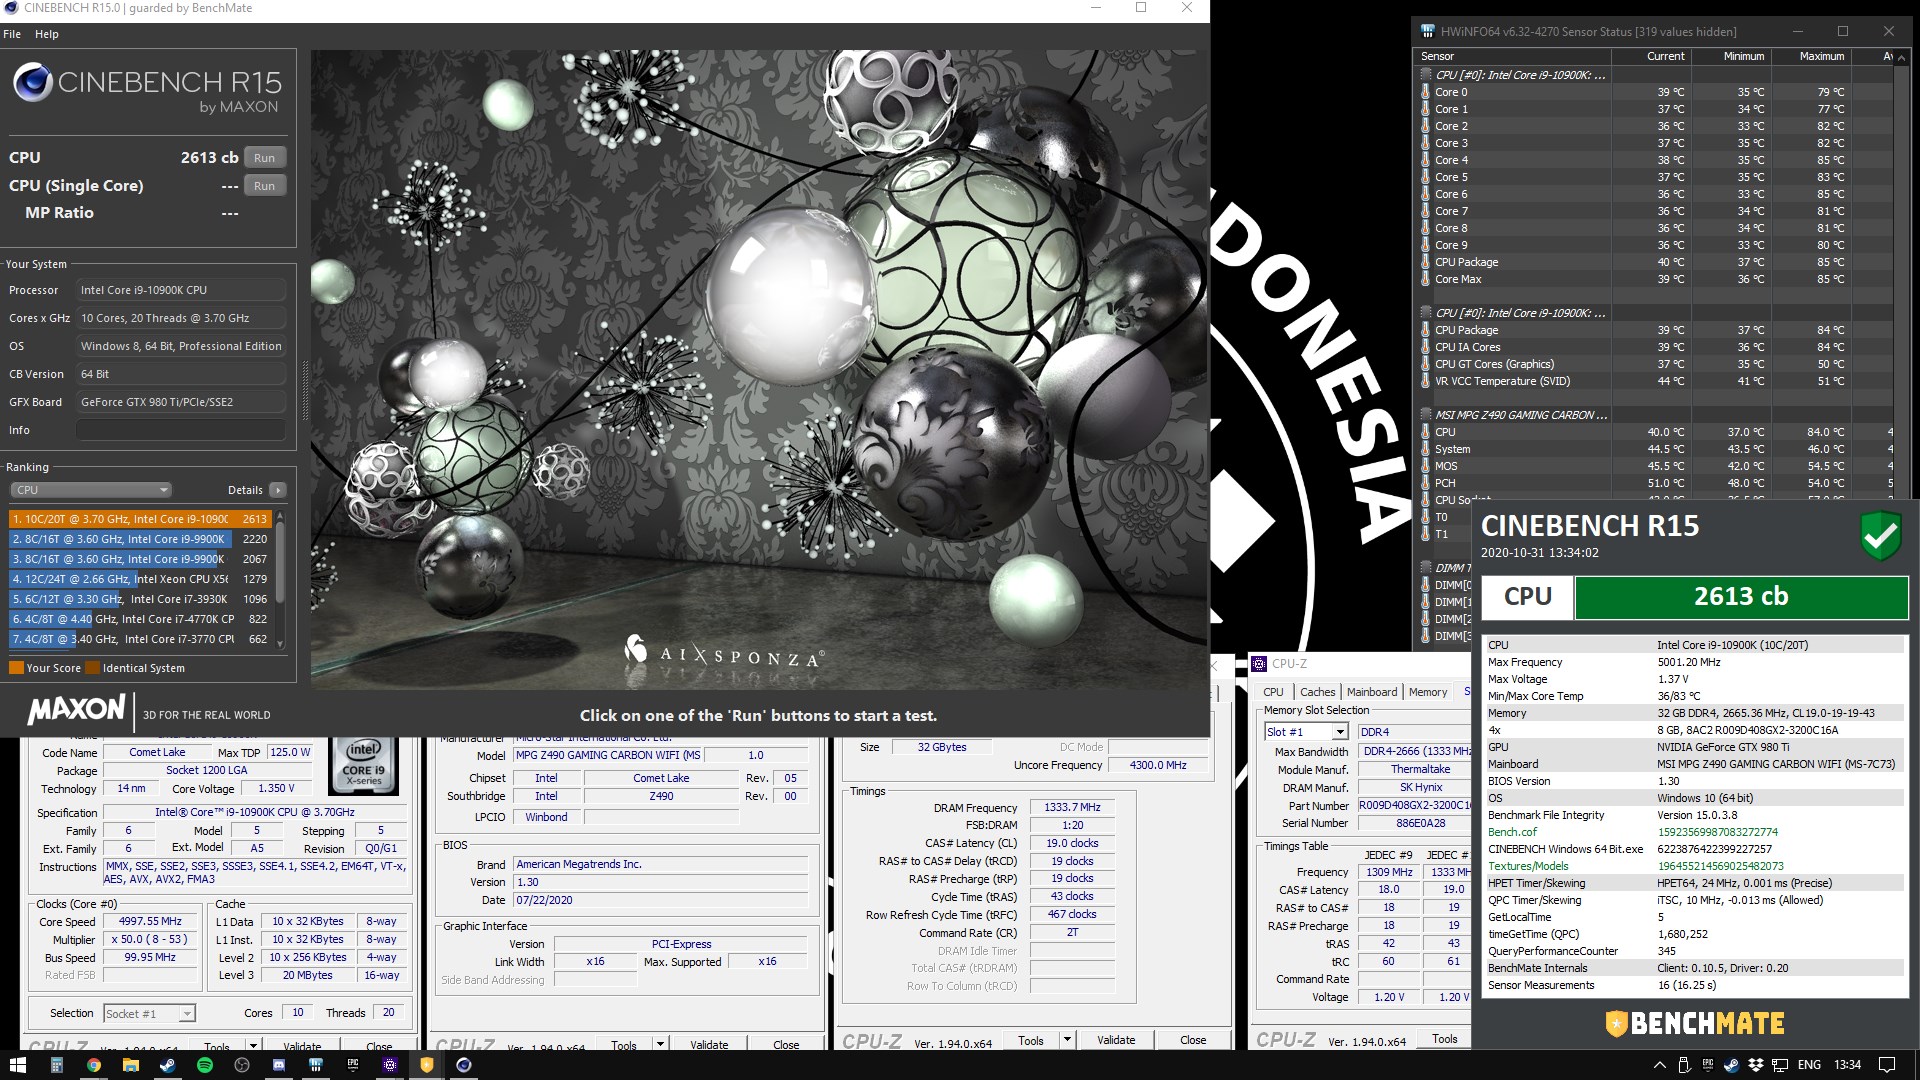This screenshot has width=1920, height=1080.
Task: Click the ENG language indicator
Action: (x=1809, y=1065)
